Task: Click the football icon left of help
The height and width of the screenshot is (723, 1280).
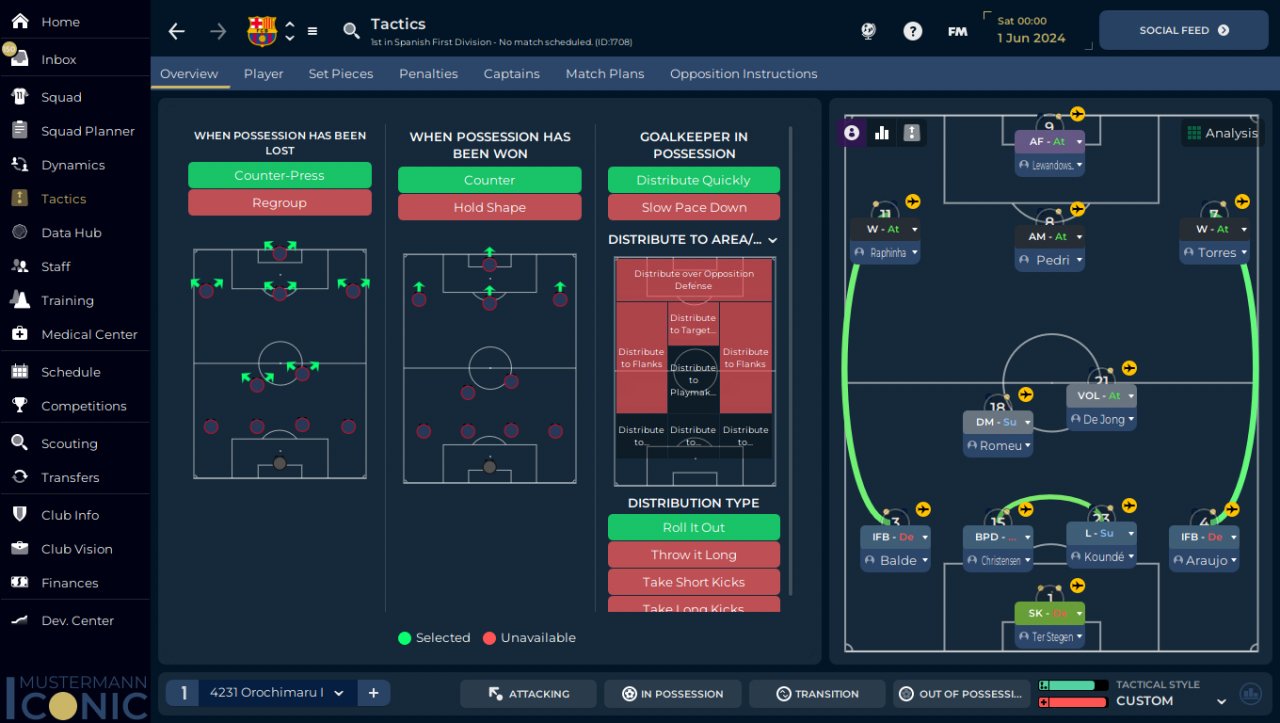Action: tap(868, 31)
